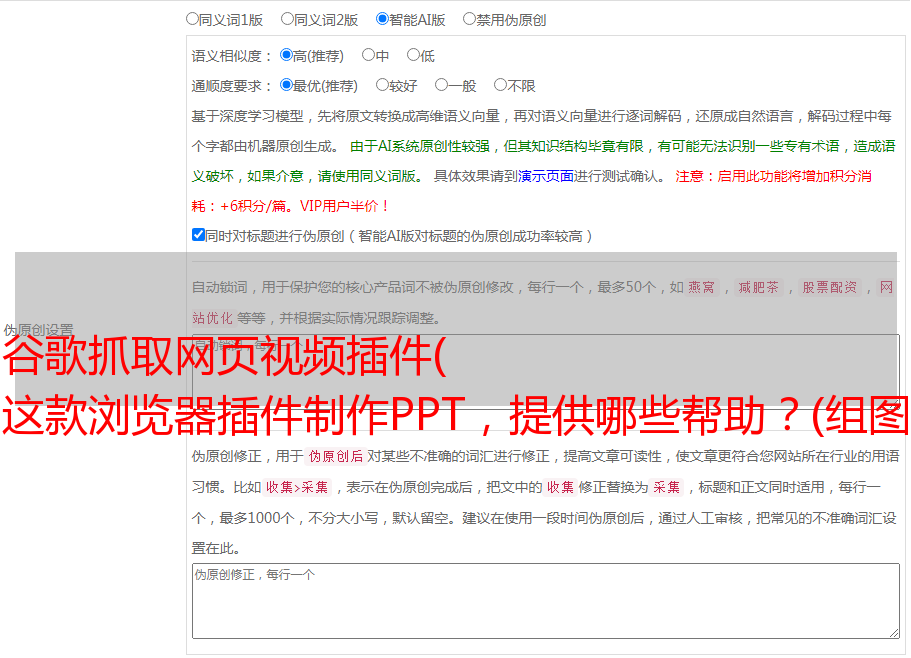Set 语义相似度 to 低

(x=413, y=55)
